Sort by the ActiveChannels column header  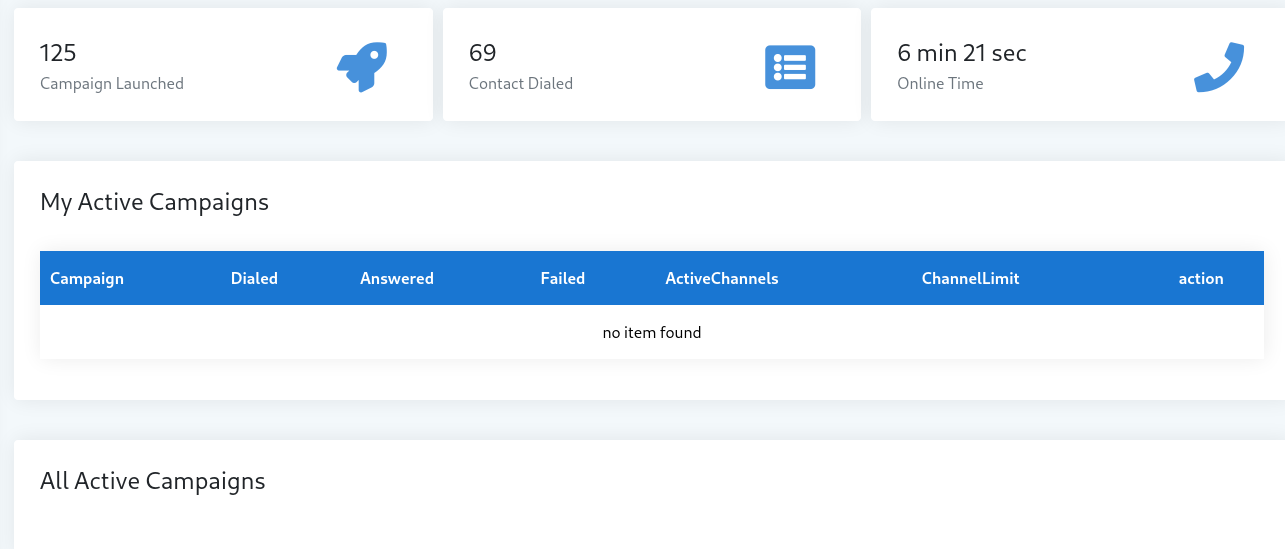click(x=722, y=278)
